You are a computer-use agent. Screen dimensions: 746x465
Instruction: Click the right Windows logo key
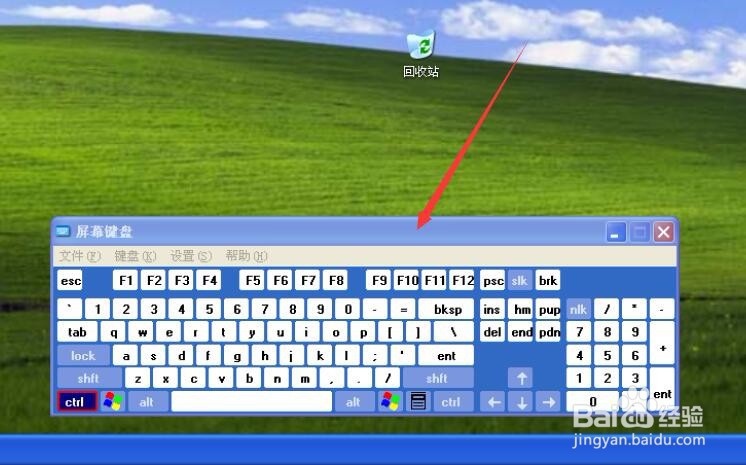tap(390, 402)
